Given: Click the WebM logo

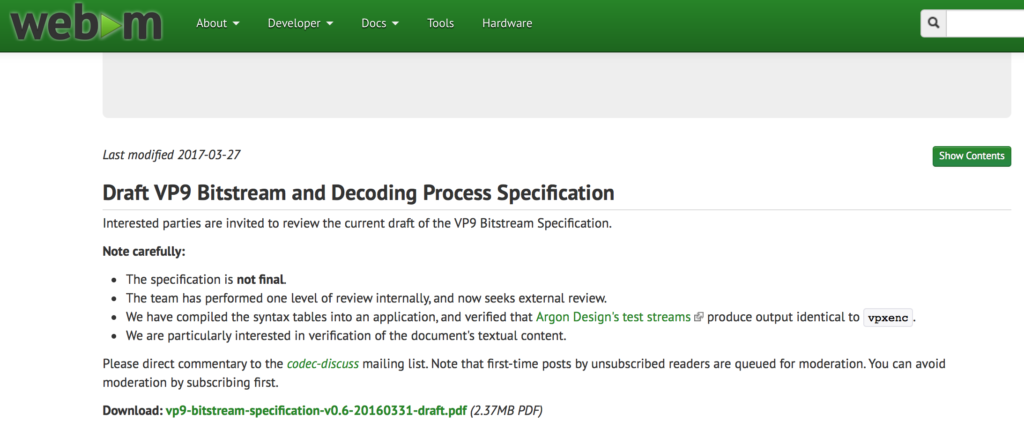Looking at the screenshot, I should click(x=86, y=24).
